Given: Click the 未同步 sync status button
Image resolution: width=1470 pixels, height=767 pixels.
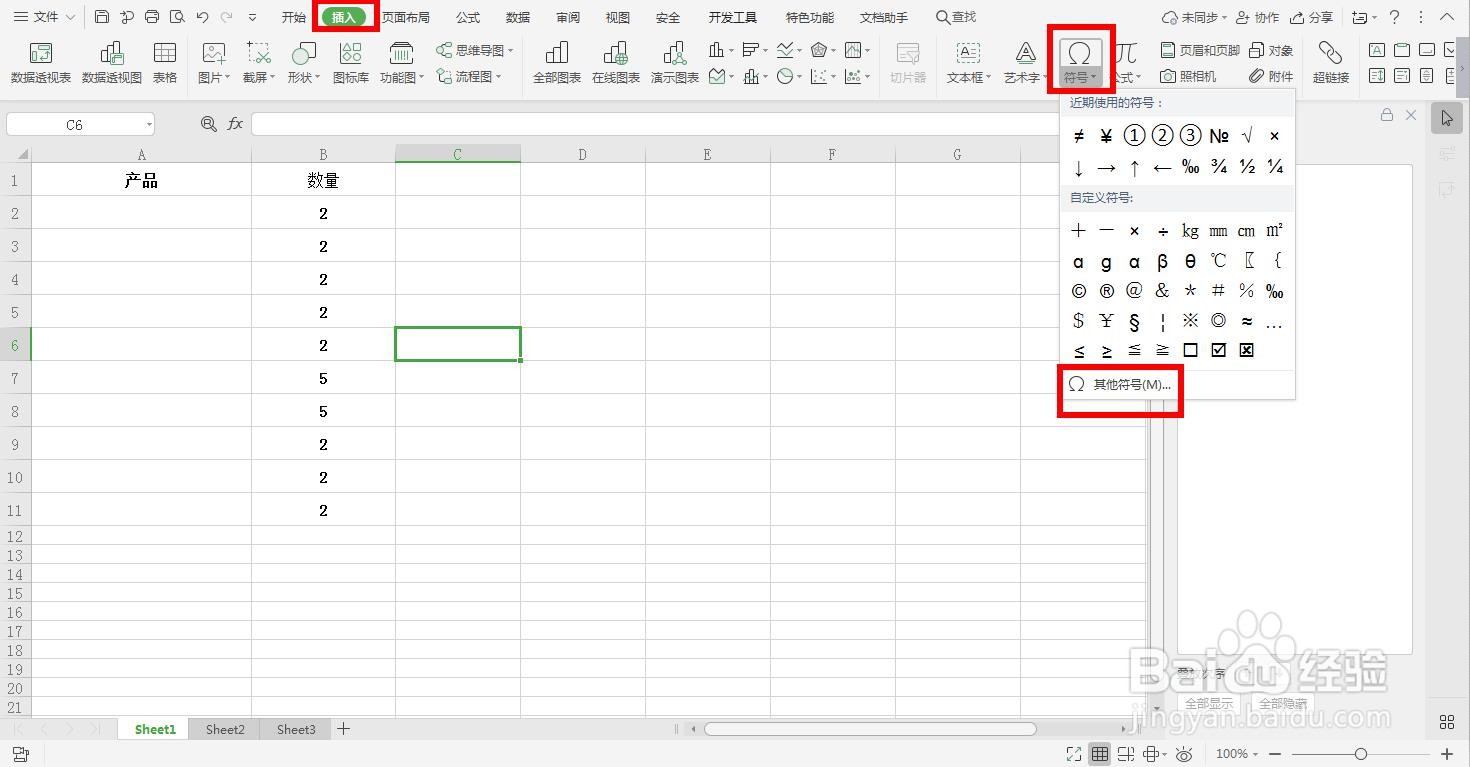Looking at the screenshot, I should pos(1193,17).
